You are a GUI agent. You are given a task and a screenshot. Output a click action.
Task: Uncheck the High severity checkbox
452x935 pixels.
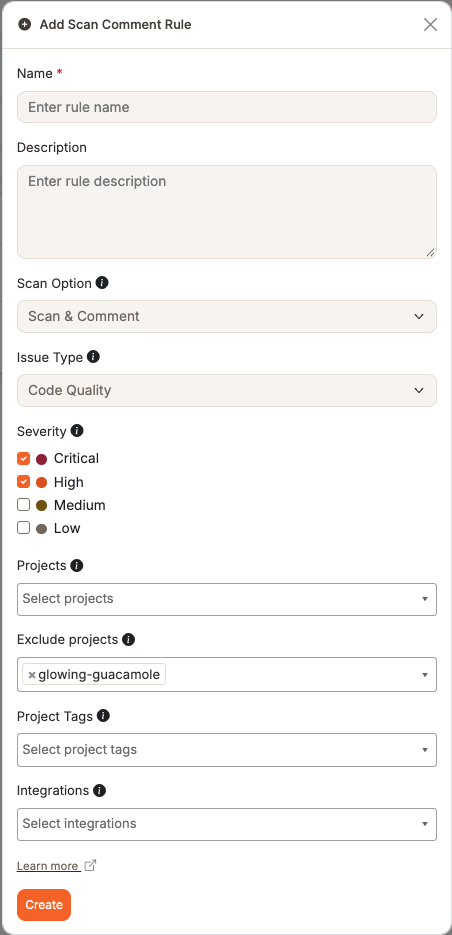point(23,482)
